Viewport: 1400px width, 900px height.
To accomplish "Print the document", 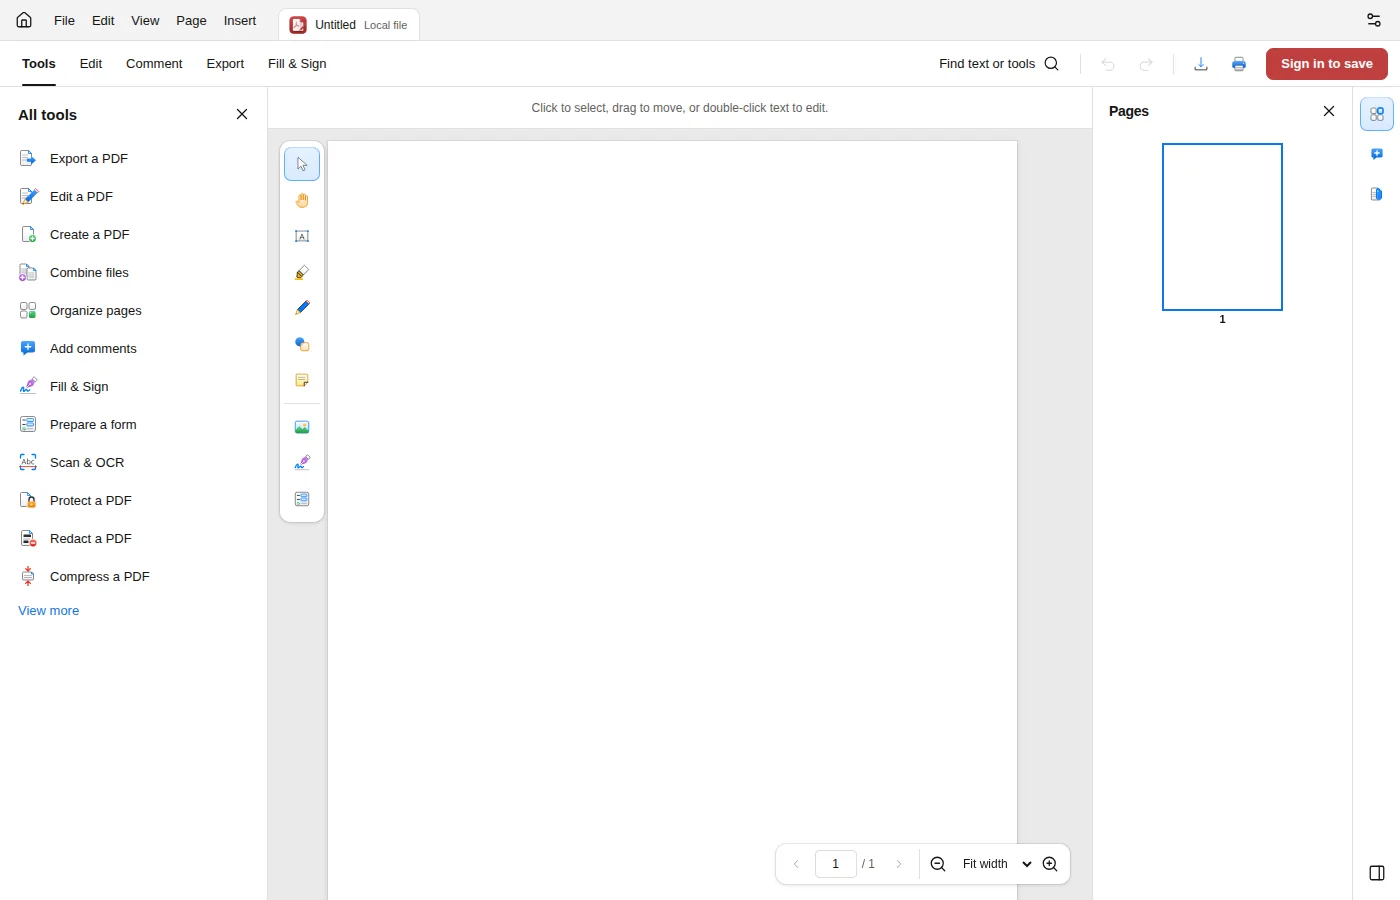I will click(x=1239, y=64).
